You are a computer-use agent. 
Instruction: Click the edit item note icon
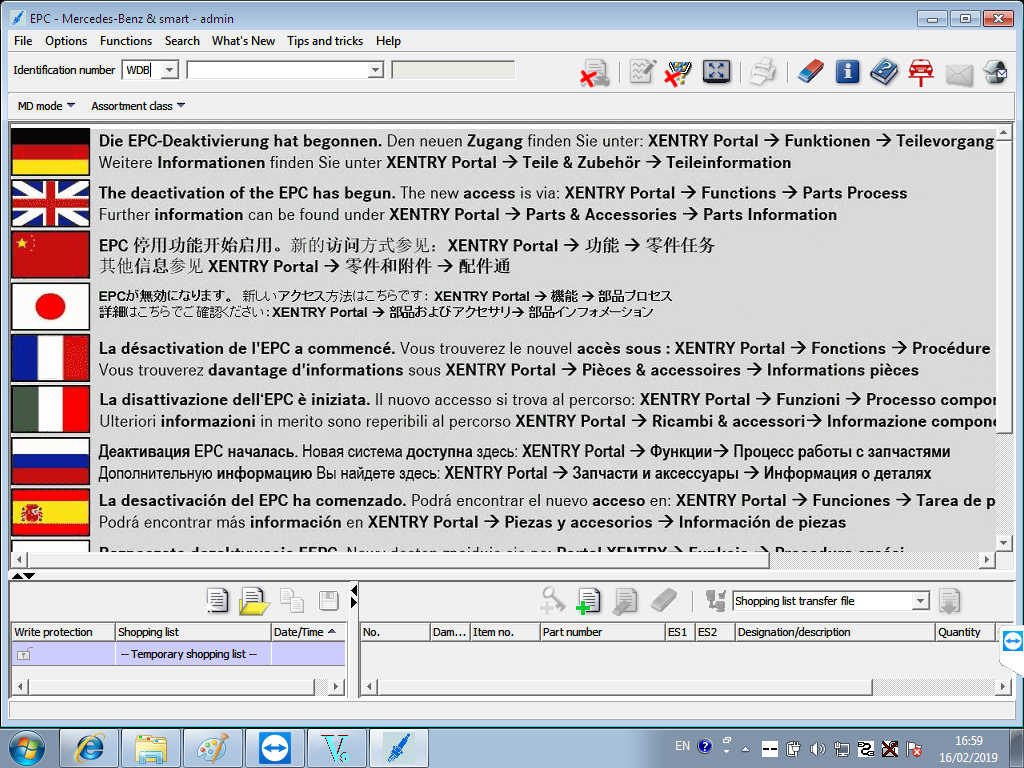coord(625,601)
